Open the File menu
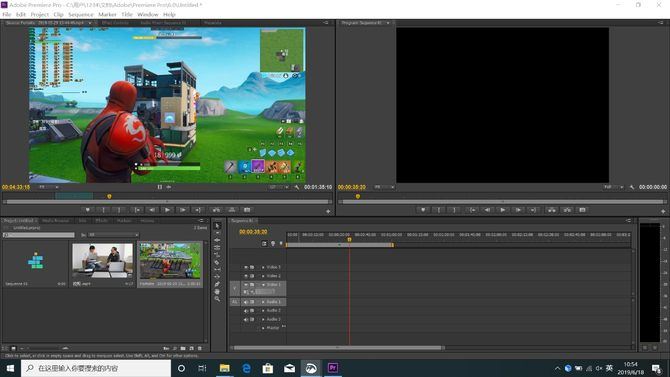The image size is (670, 377). pyautogui.click(x=7, y=14)
